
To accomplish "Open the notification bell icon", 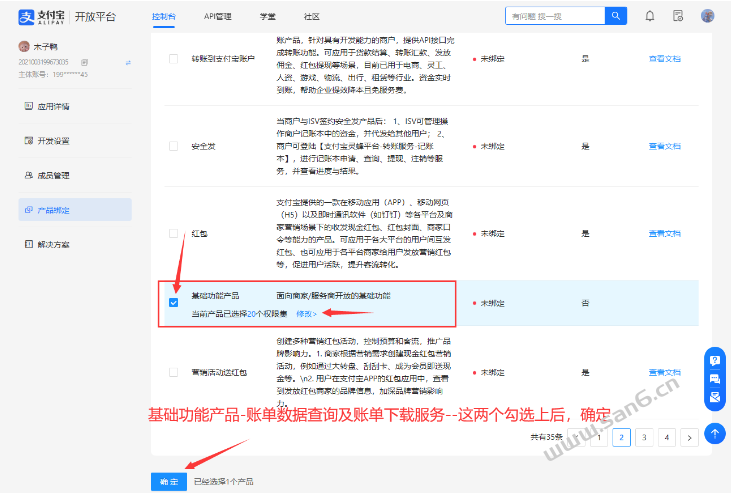I will click(649, 16).
